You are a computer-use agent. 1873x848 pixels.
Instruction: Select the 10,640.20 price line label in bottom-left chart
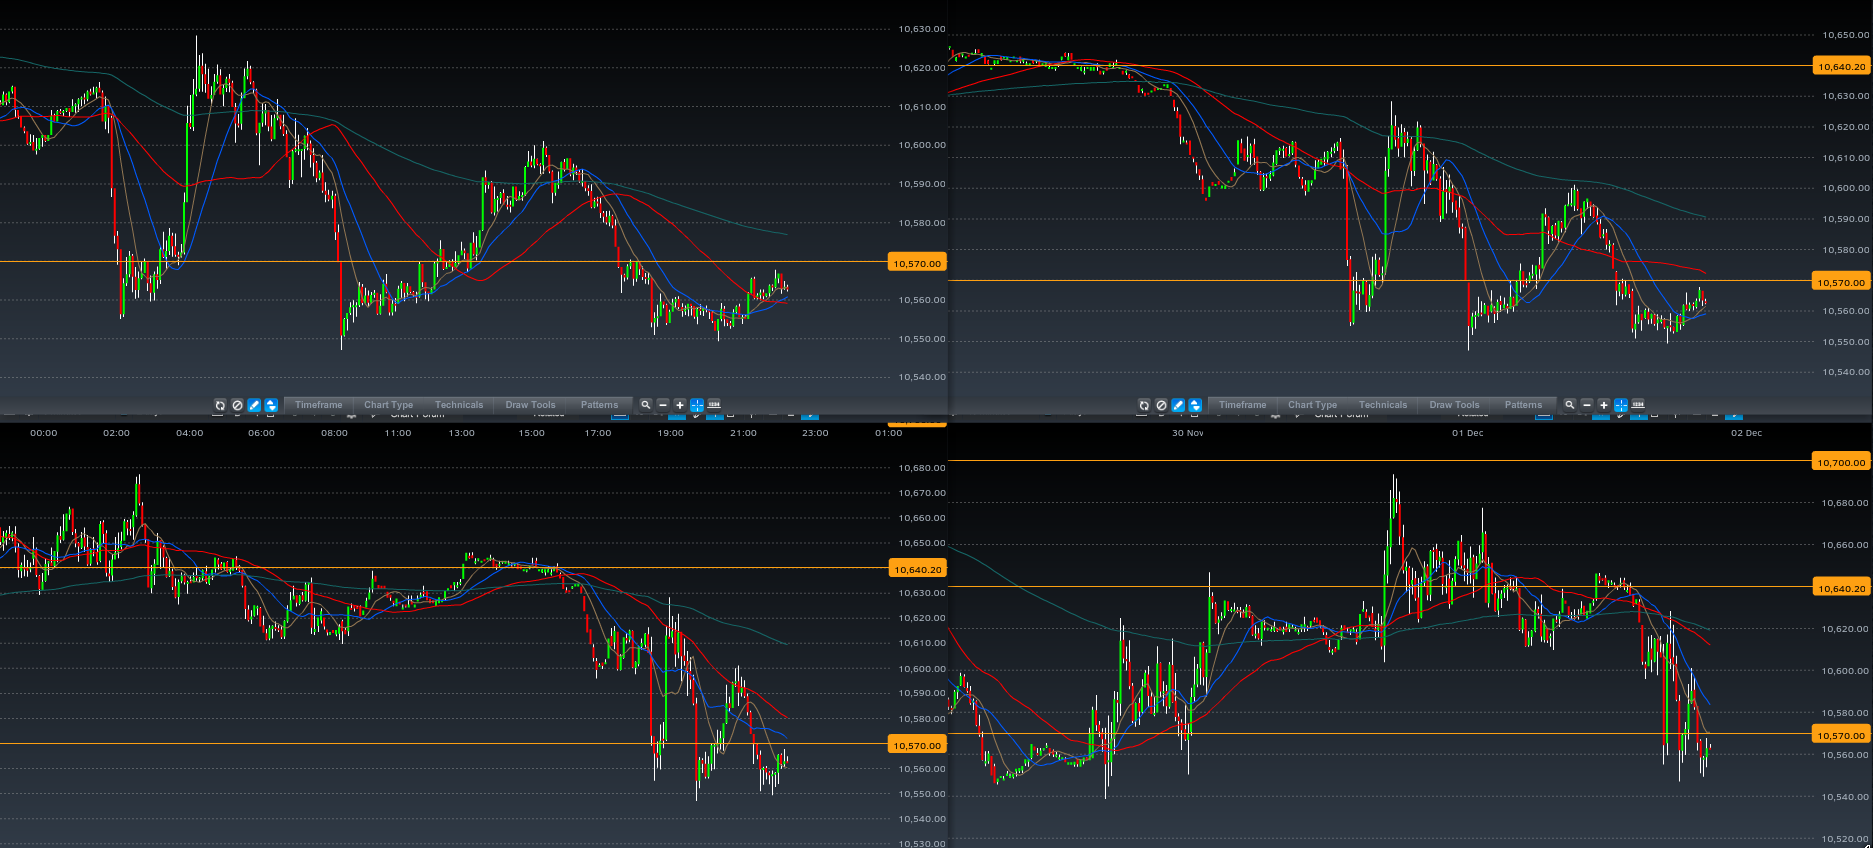917,569
